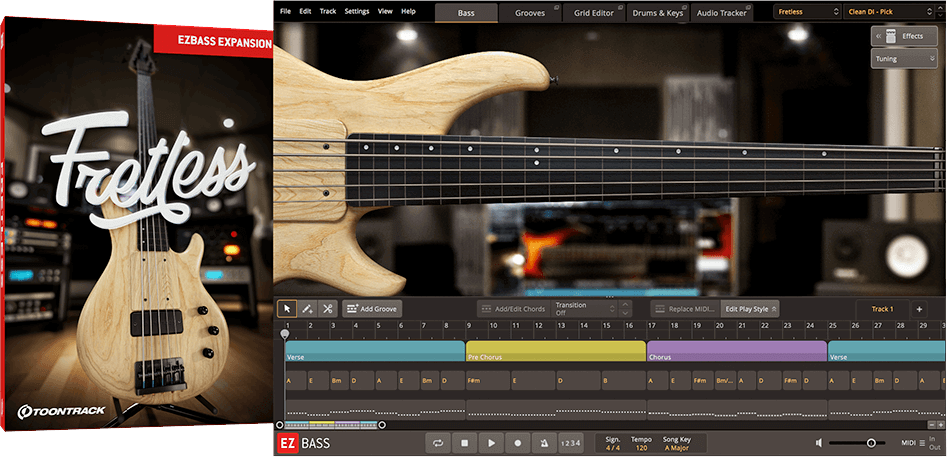Toggle the 1234 count-in
The width and height of the screenshot is (947, 457).
571,443
